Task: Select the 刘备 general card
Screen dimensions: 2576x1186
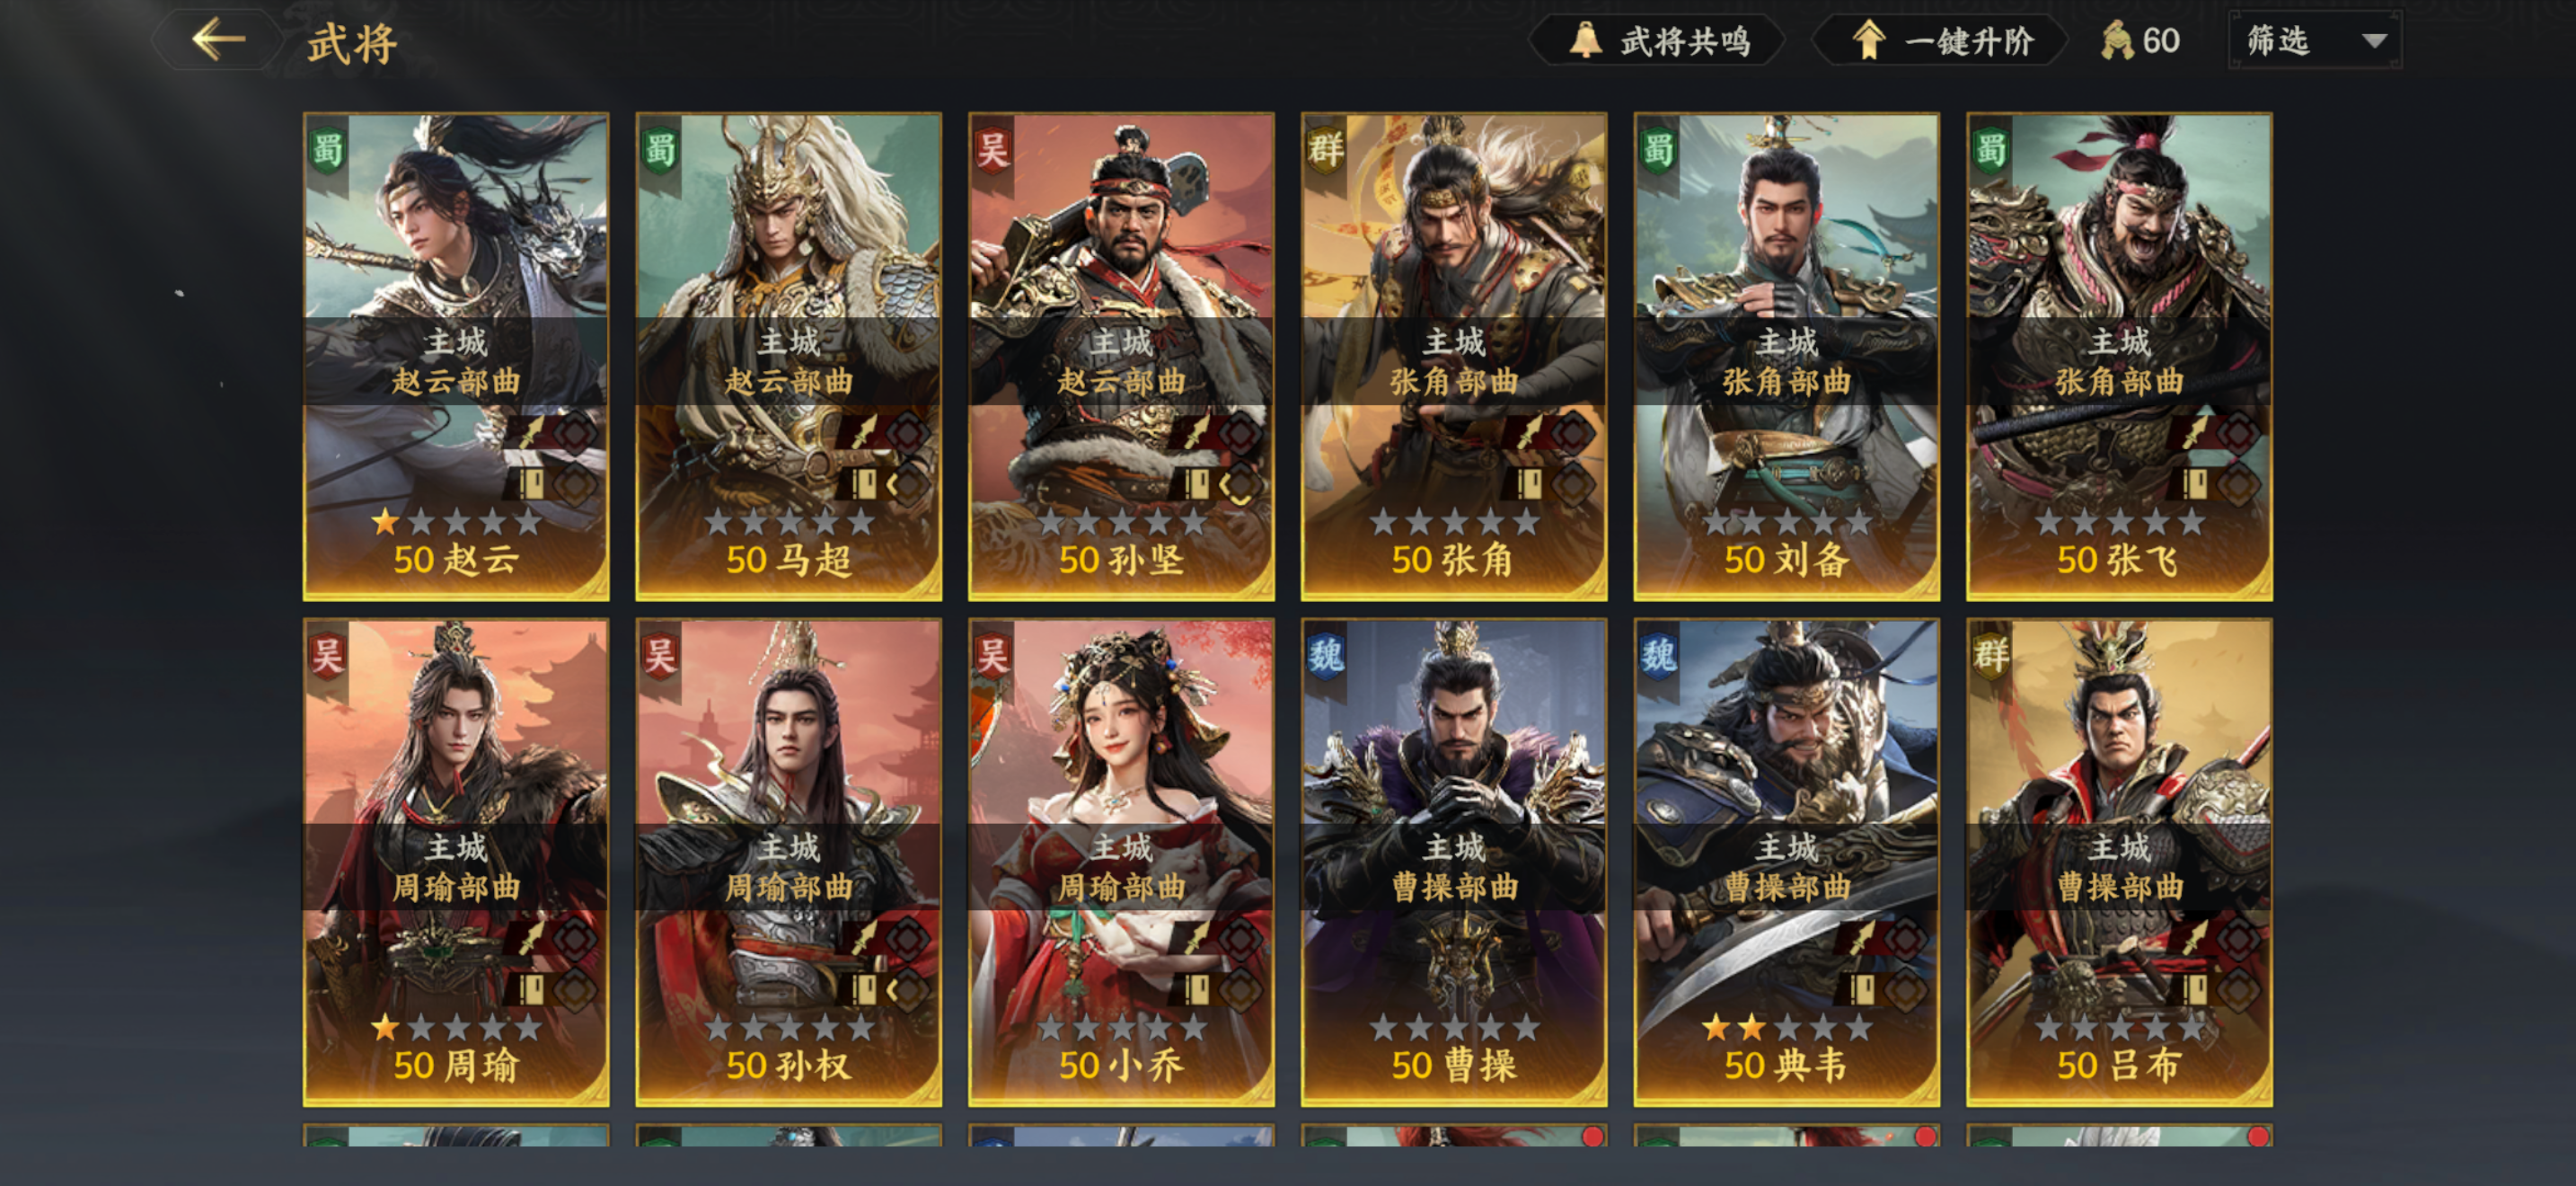Action: [x=1786, y=357]
